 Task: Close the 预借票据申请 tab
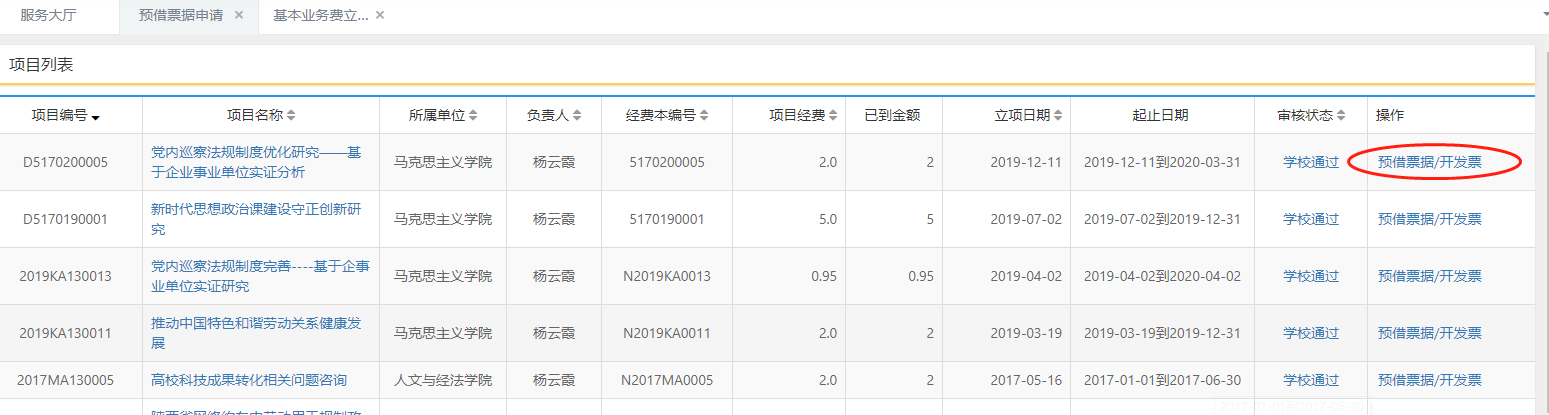click(x=238, y=15)
